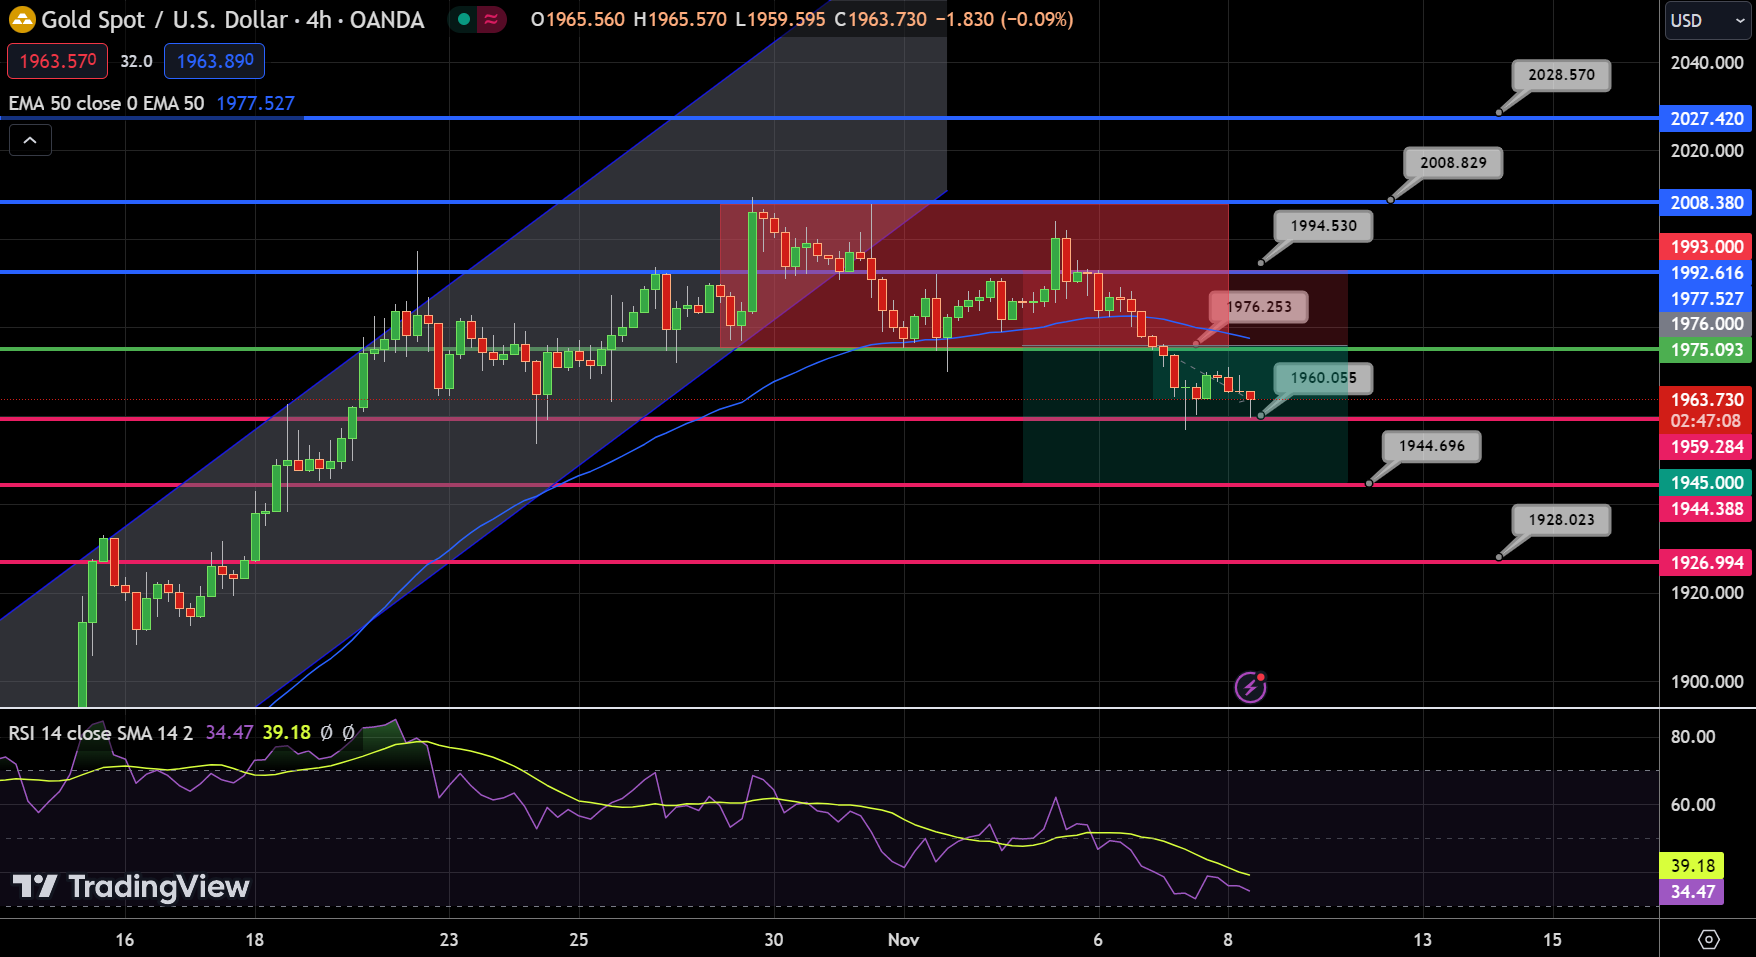
Task: Click the 2008.829 price callout label
Action: pyautogui.click(x=1453, y=163)
